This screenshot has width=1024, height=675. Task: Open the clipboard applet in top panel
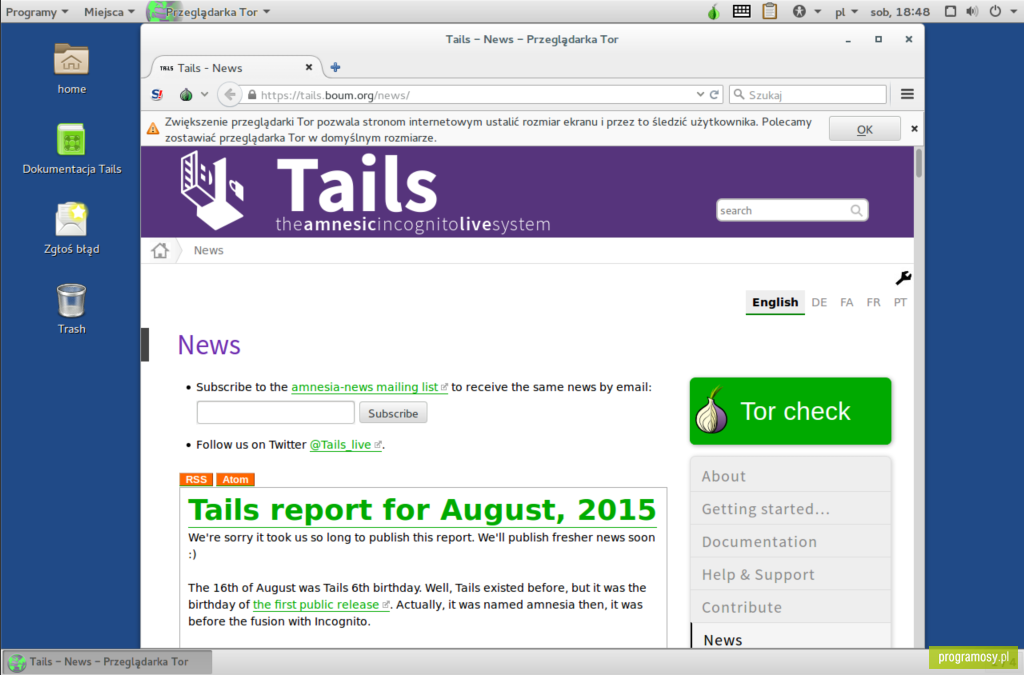[x=770, y=11]
